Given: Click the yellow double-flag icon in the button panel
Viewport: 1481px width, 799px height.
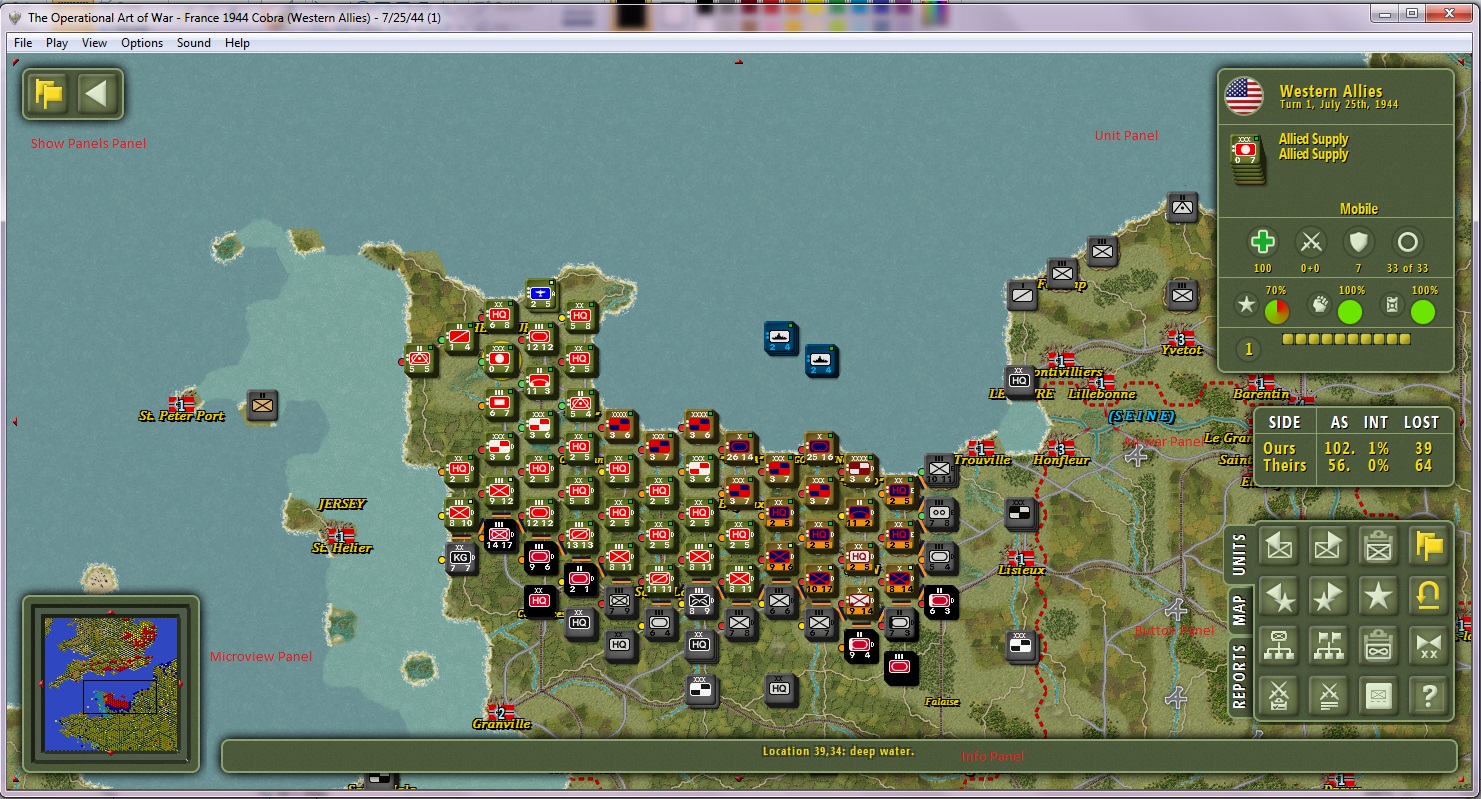Looking at the screenshot, I should (1427, 546).
